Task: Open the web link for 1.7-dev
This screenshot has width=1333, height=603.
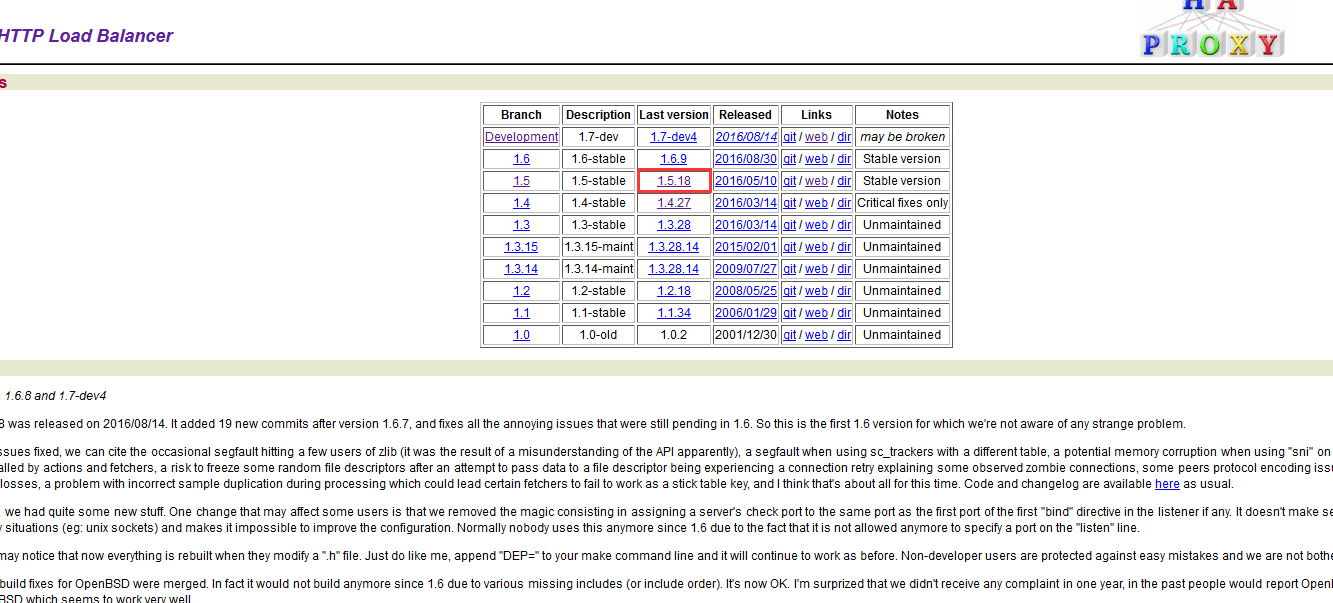Action: pos(816,137)
